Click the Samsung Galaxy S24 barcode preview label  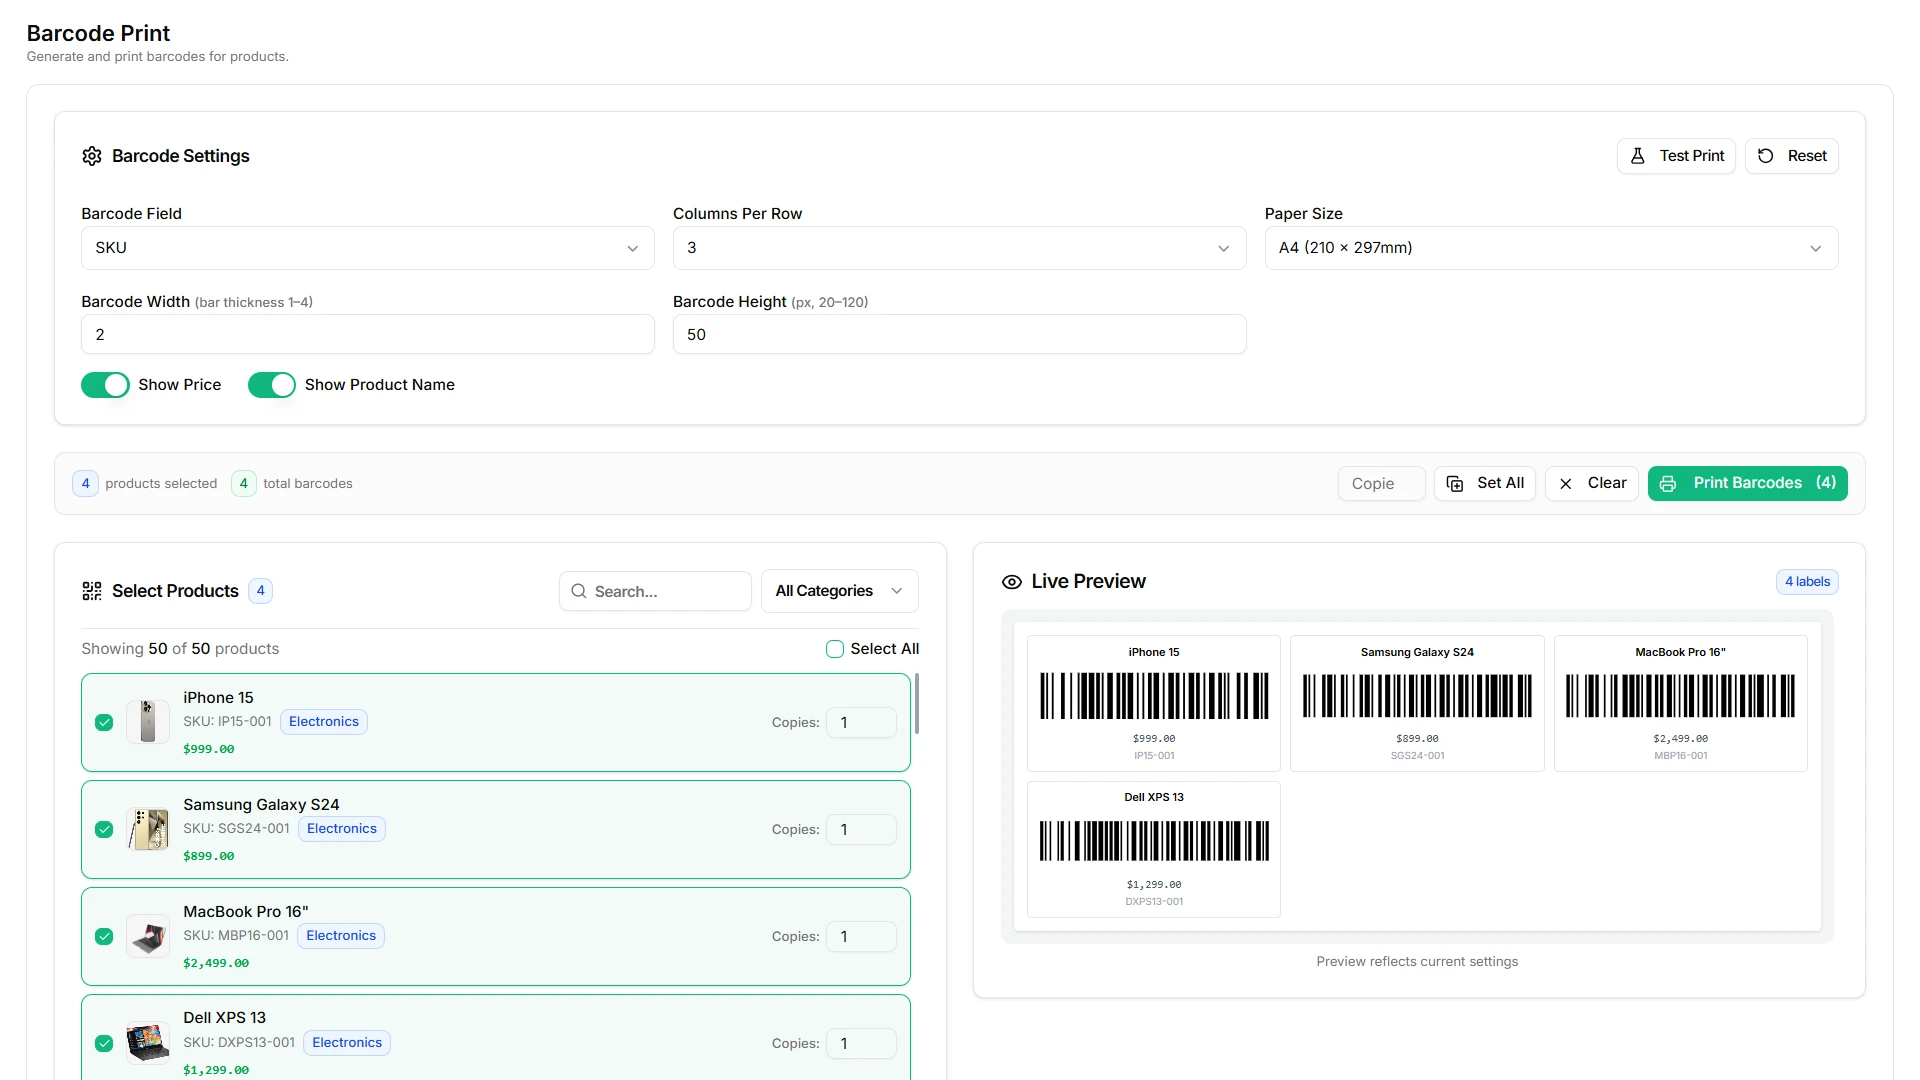[x=1417, y=704]
